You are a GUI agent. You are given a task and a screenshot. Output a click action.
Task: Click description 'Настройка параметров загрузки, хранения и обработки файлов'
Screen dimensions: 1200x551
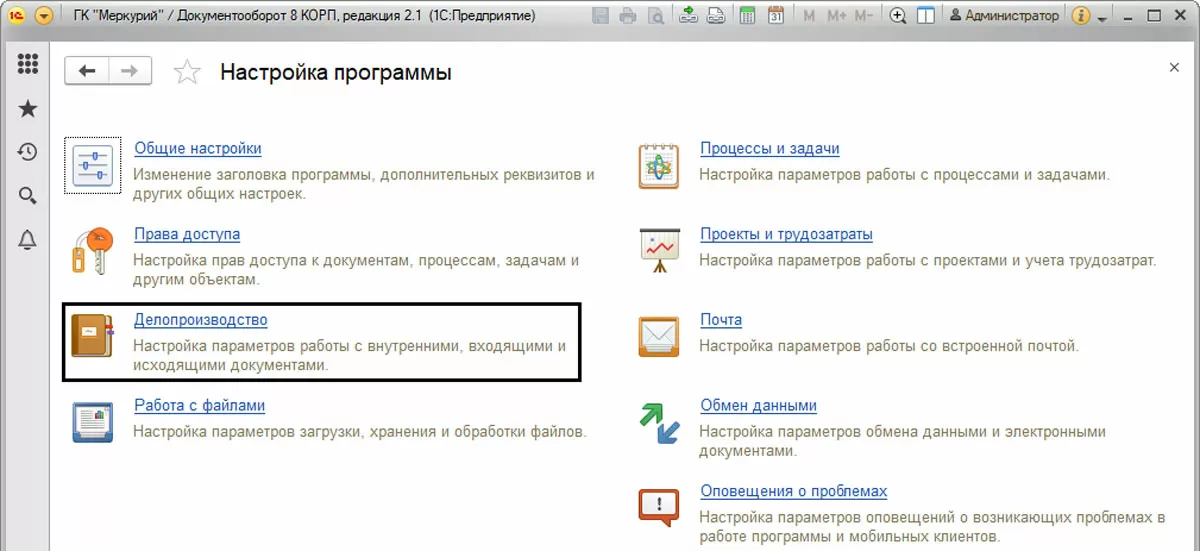(359, 433)
